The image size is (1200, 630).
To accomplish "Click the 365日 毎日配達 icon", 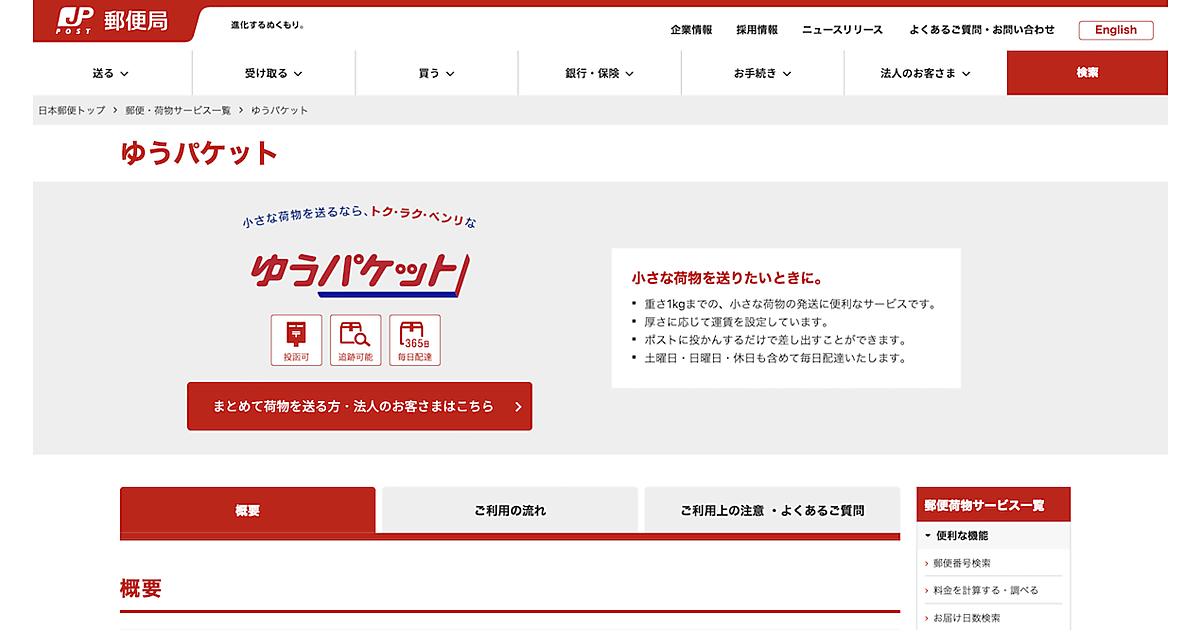I will 414,340.
